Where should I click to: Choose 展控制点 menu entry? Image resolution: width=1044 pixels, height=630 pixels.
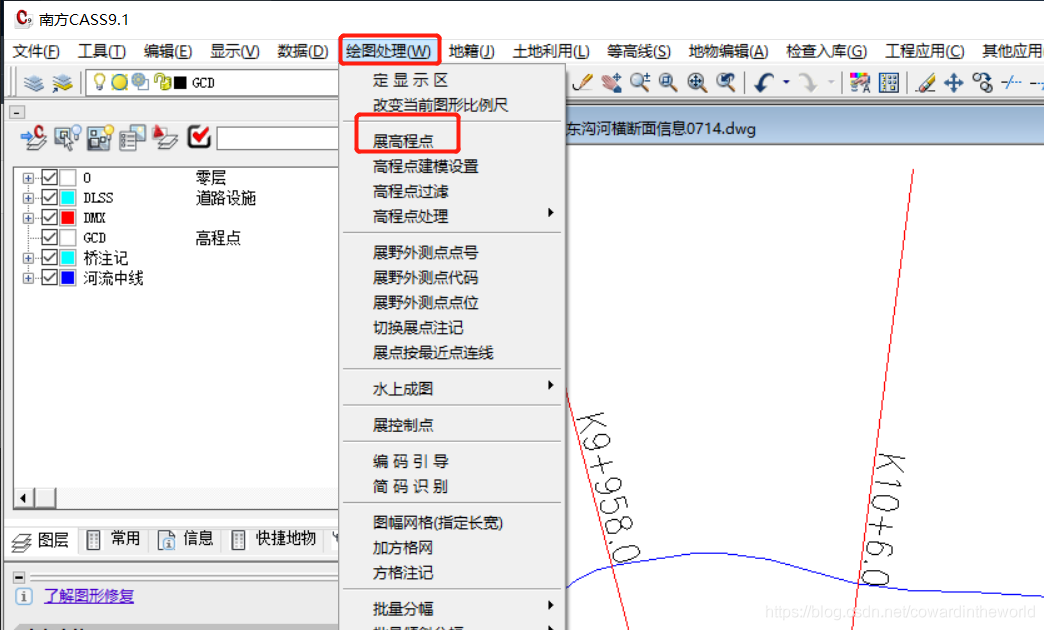[x=403, y=425]
